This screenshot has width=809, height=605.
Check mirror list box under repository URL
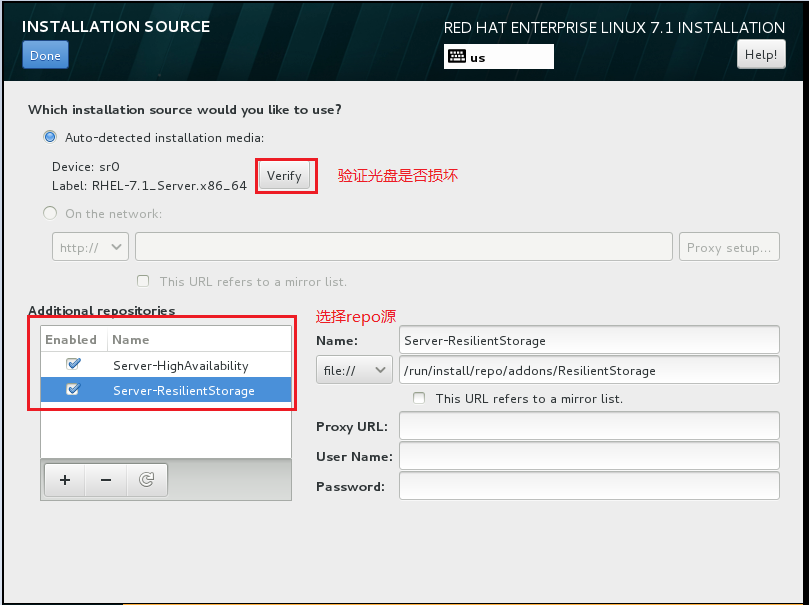point(419,398)
